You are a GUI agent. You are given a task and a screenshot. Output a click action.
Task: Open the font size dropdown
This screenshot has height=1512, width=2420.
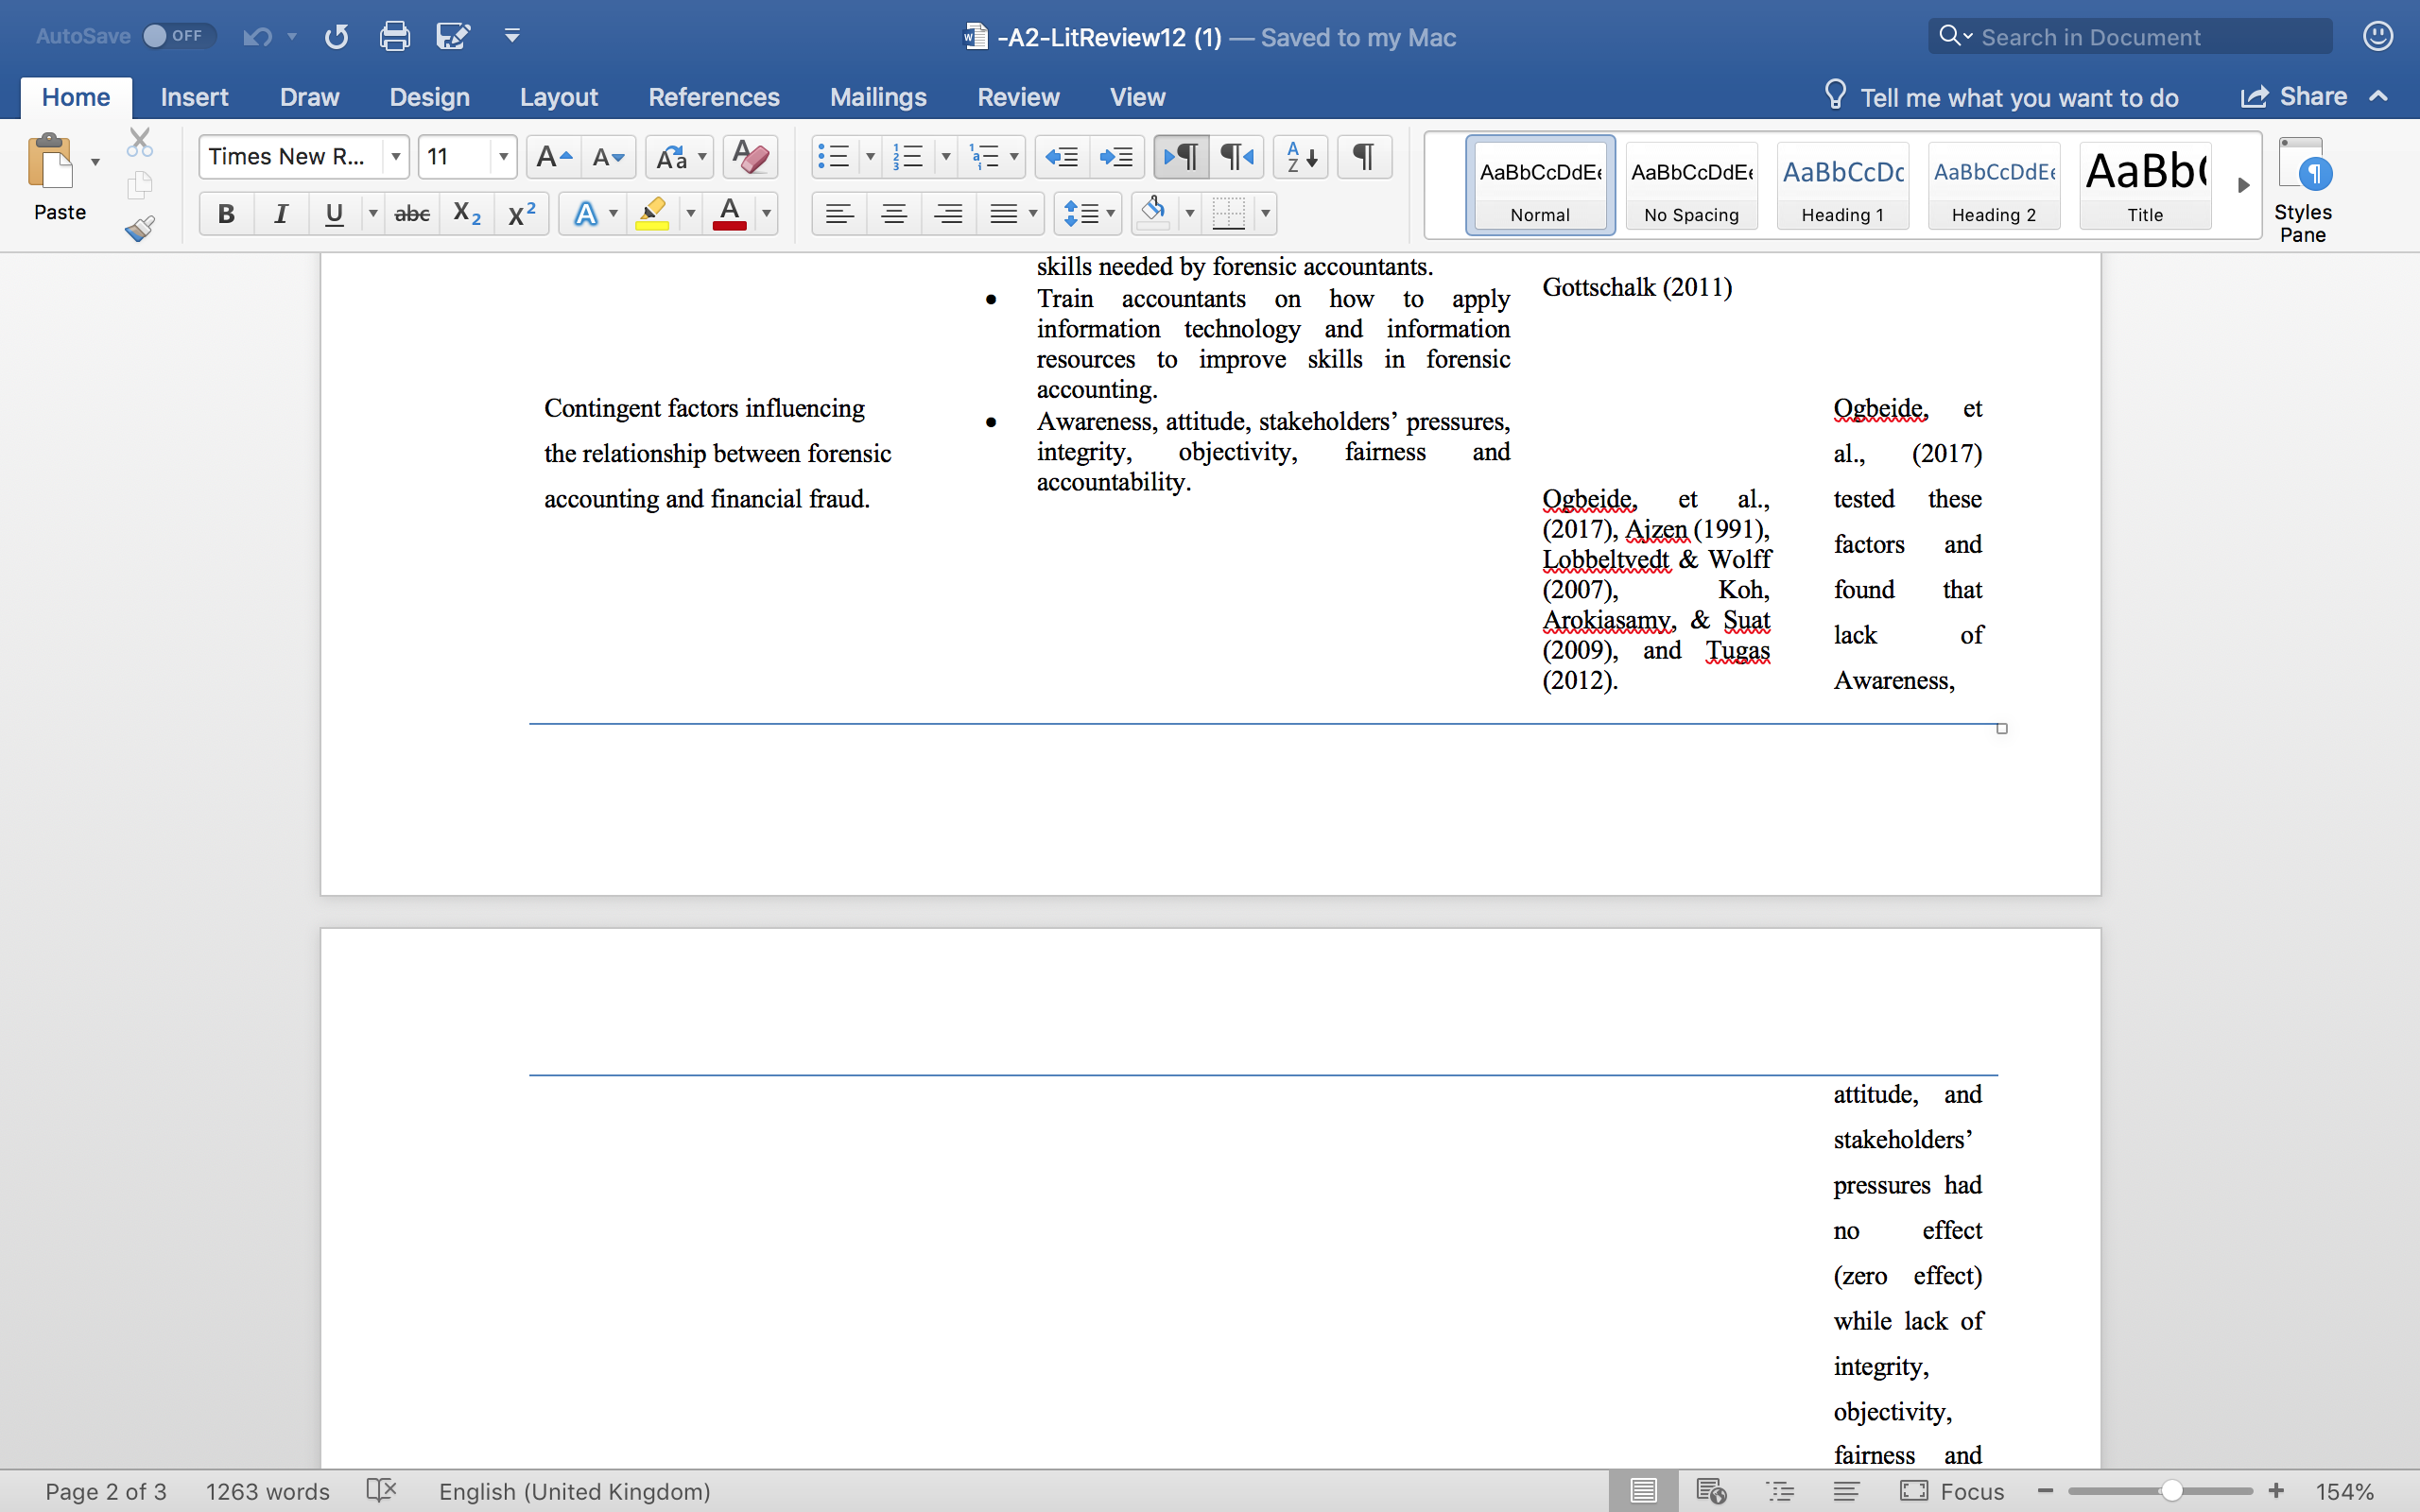(x=503, y=157)
